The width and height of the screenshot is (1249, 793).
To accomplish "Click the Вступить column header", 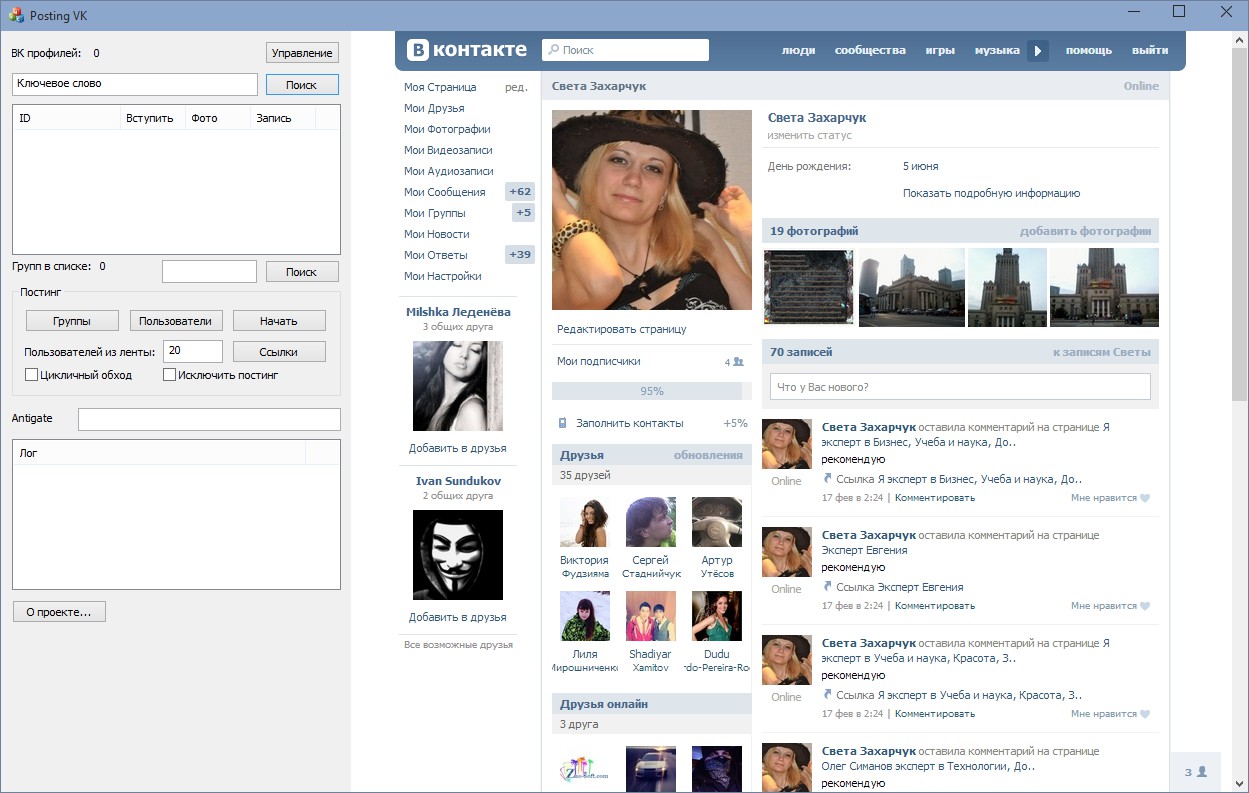I will (x=153, y=118).
